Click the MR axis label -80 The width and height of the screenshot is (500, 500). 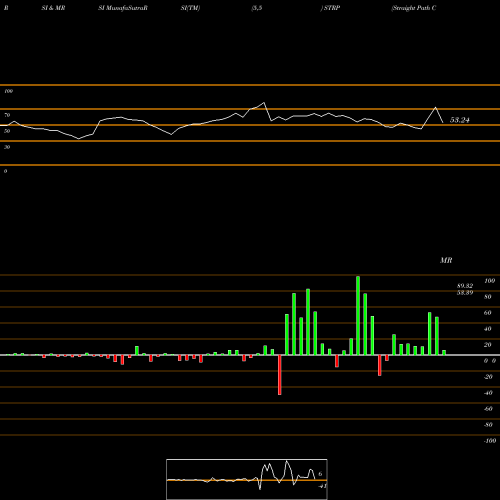click(488, 425)
